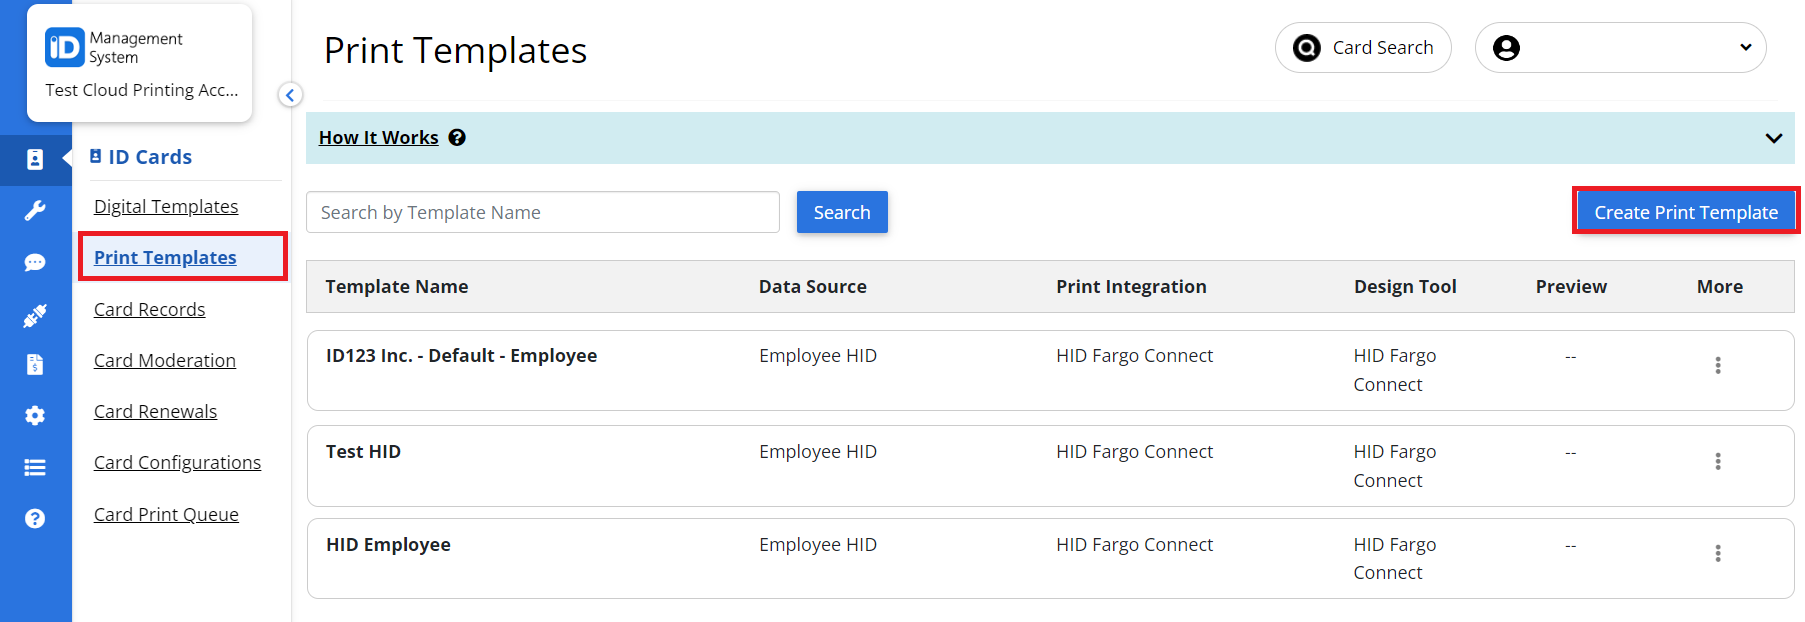
Task: Open More options for ID123 Inc. template
Action: click(x=1718, y=365)
